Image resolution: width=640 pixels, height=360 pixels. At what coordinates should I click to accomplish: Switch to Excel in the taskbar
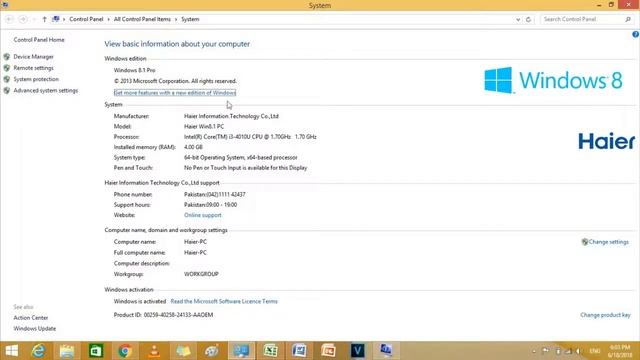270,351
